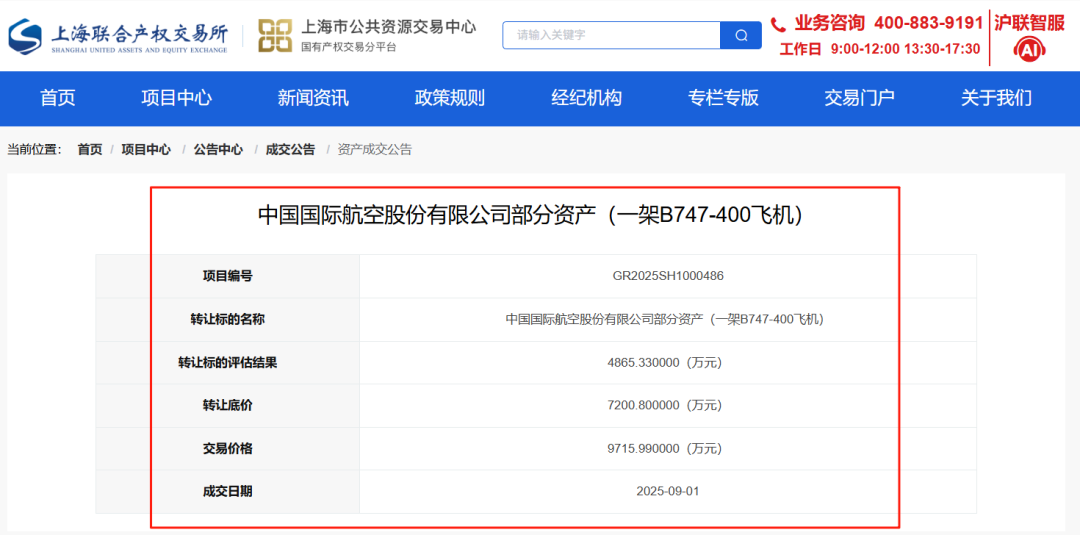Go to 项目中心 in the breadcrumb
Viewport: 1080px width, 535px height.
(146, 149)
